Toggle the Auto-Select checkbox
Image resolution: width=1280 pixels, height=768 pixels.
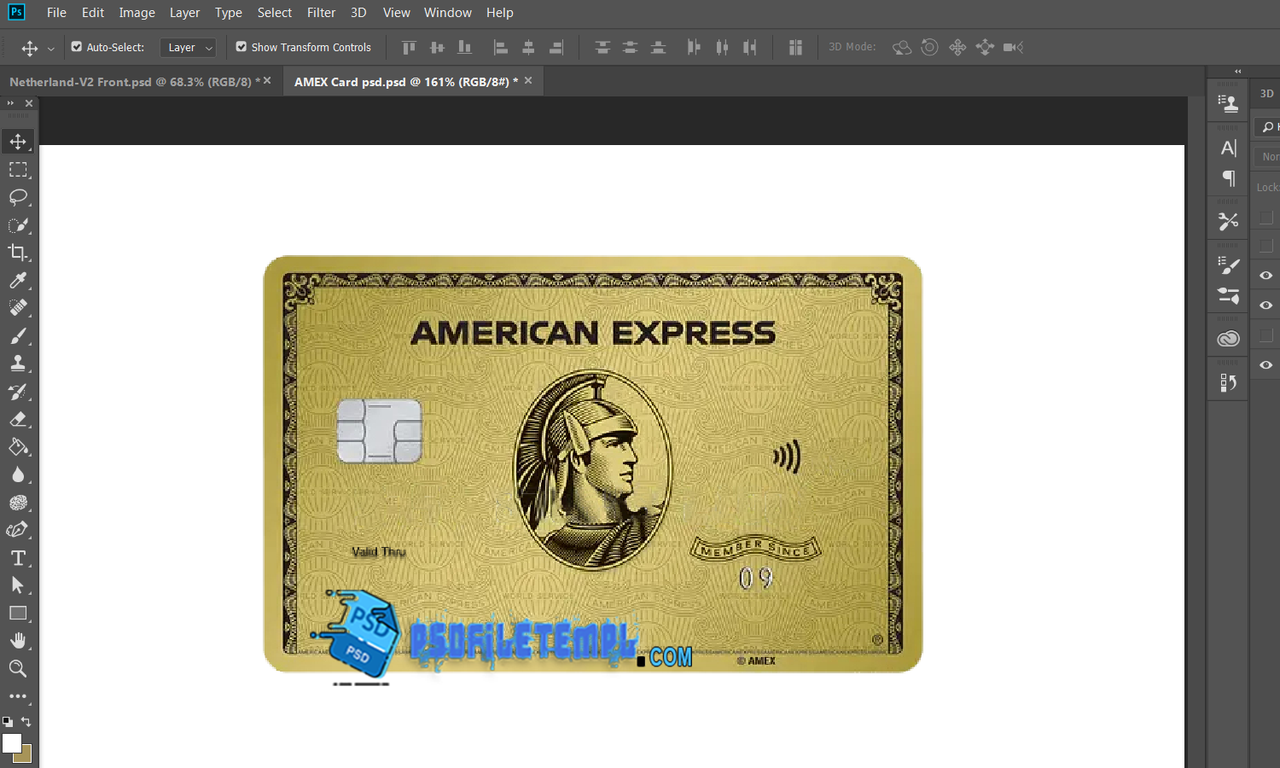click(77, 47)
